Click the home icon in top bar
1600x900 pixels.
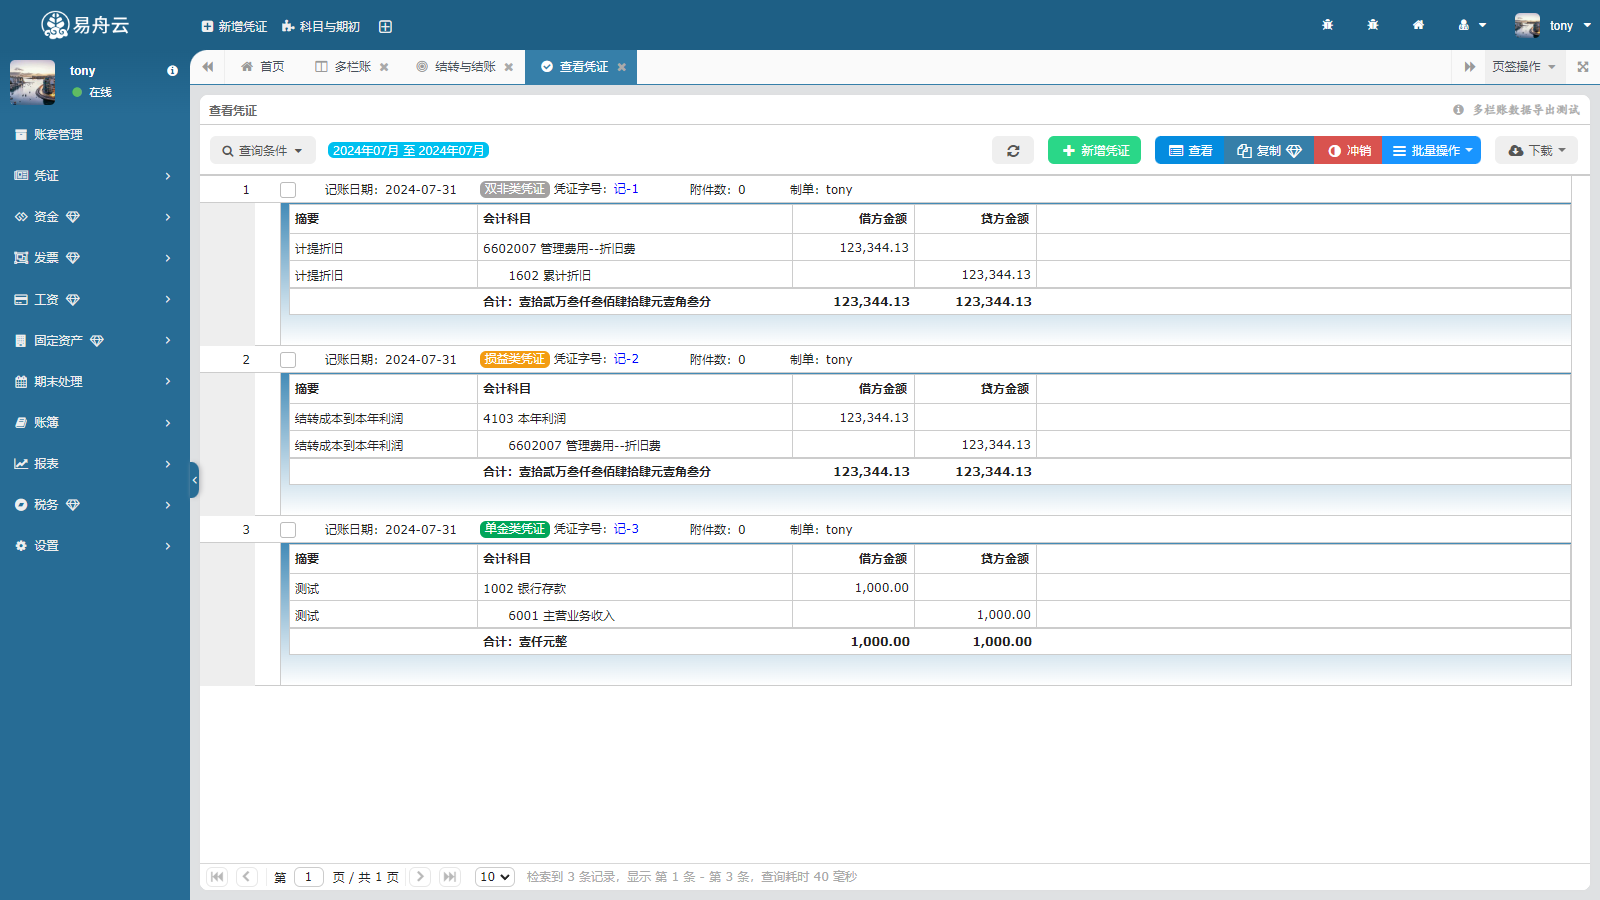pyautogui.click(x=1418, y=25)
